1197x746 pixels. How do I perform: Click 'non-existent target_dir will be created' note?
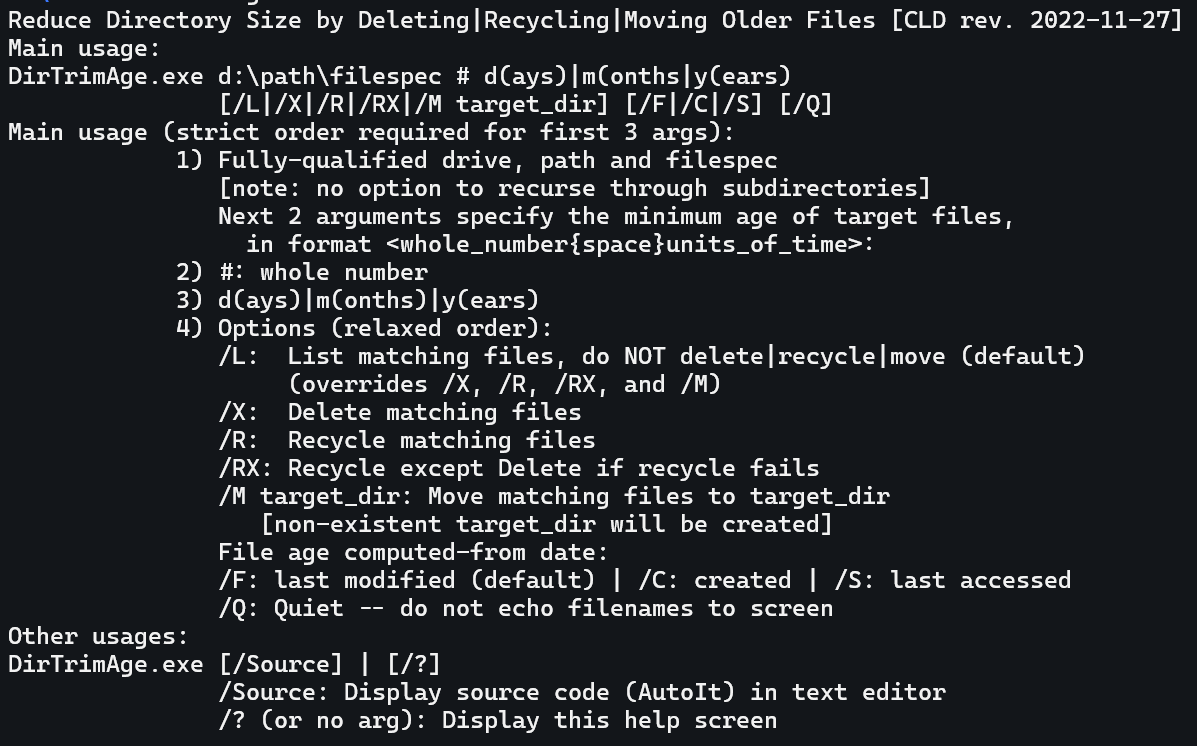tap(546, 524)
